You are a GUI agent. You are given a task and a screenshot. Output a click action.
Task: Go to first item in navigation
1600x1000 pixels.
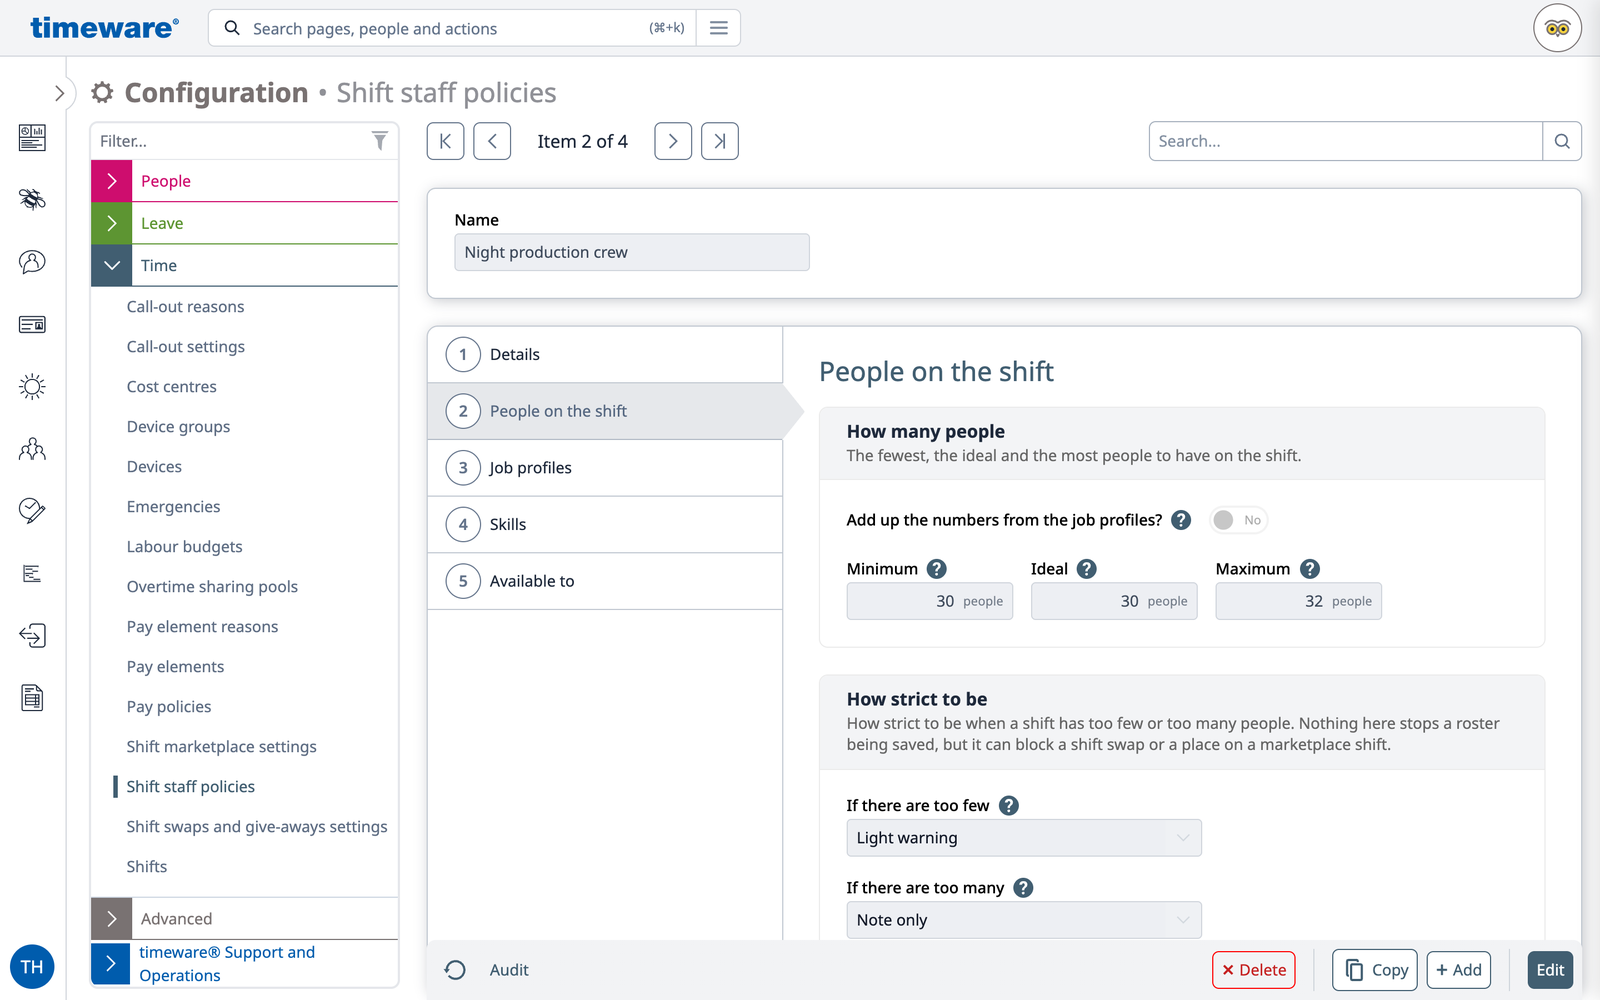tap(445, 141)
